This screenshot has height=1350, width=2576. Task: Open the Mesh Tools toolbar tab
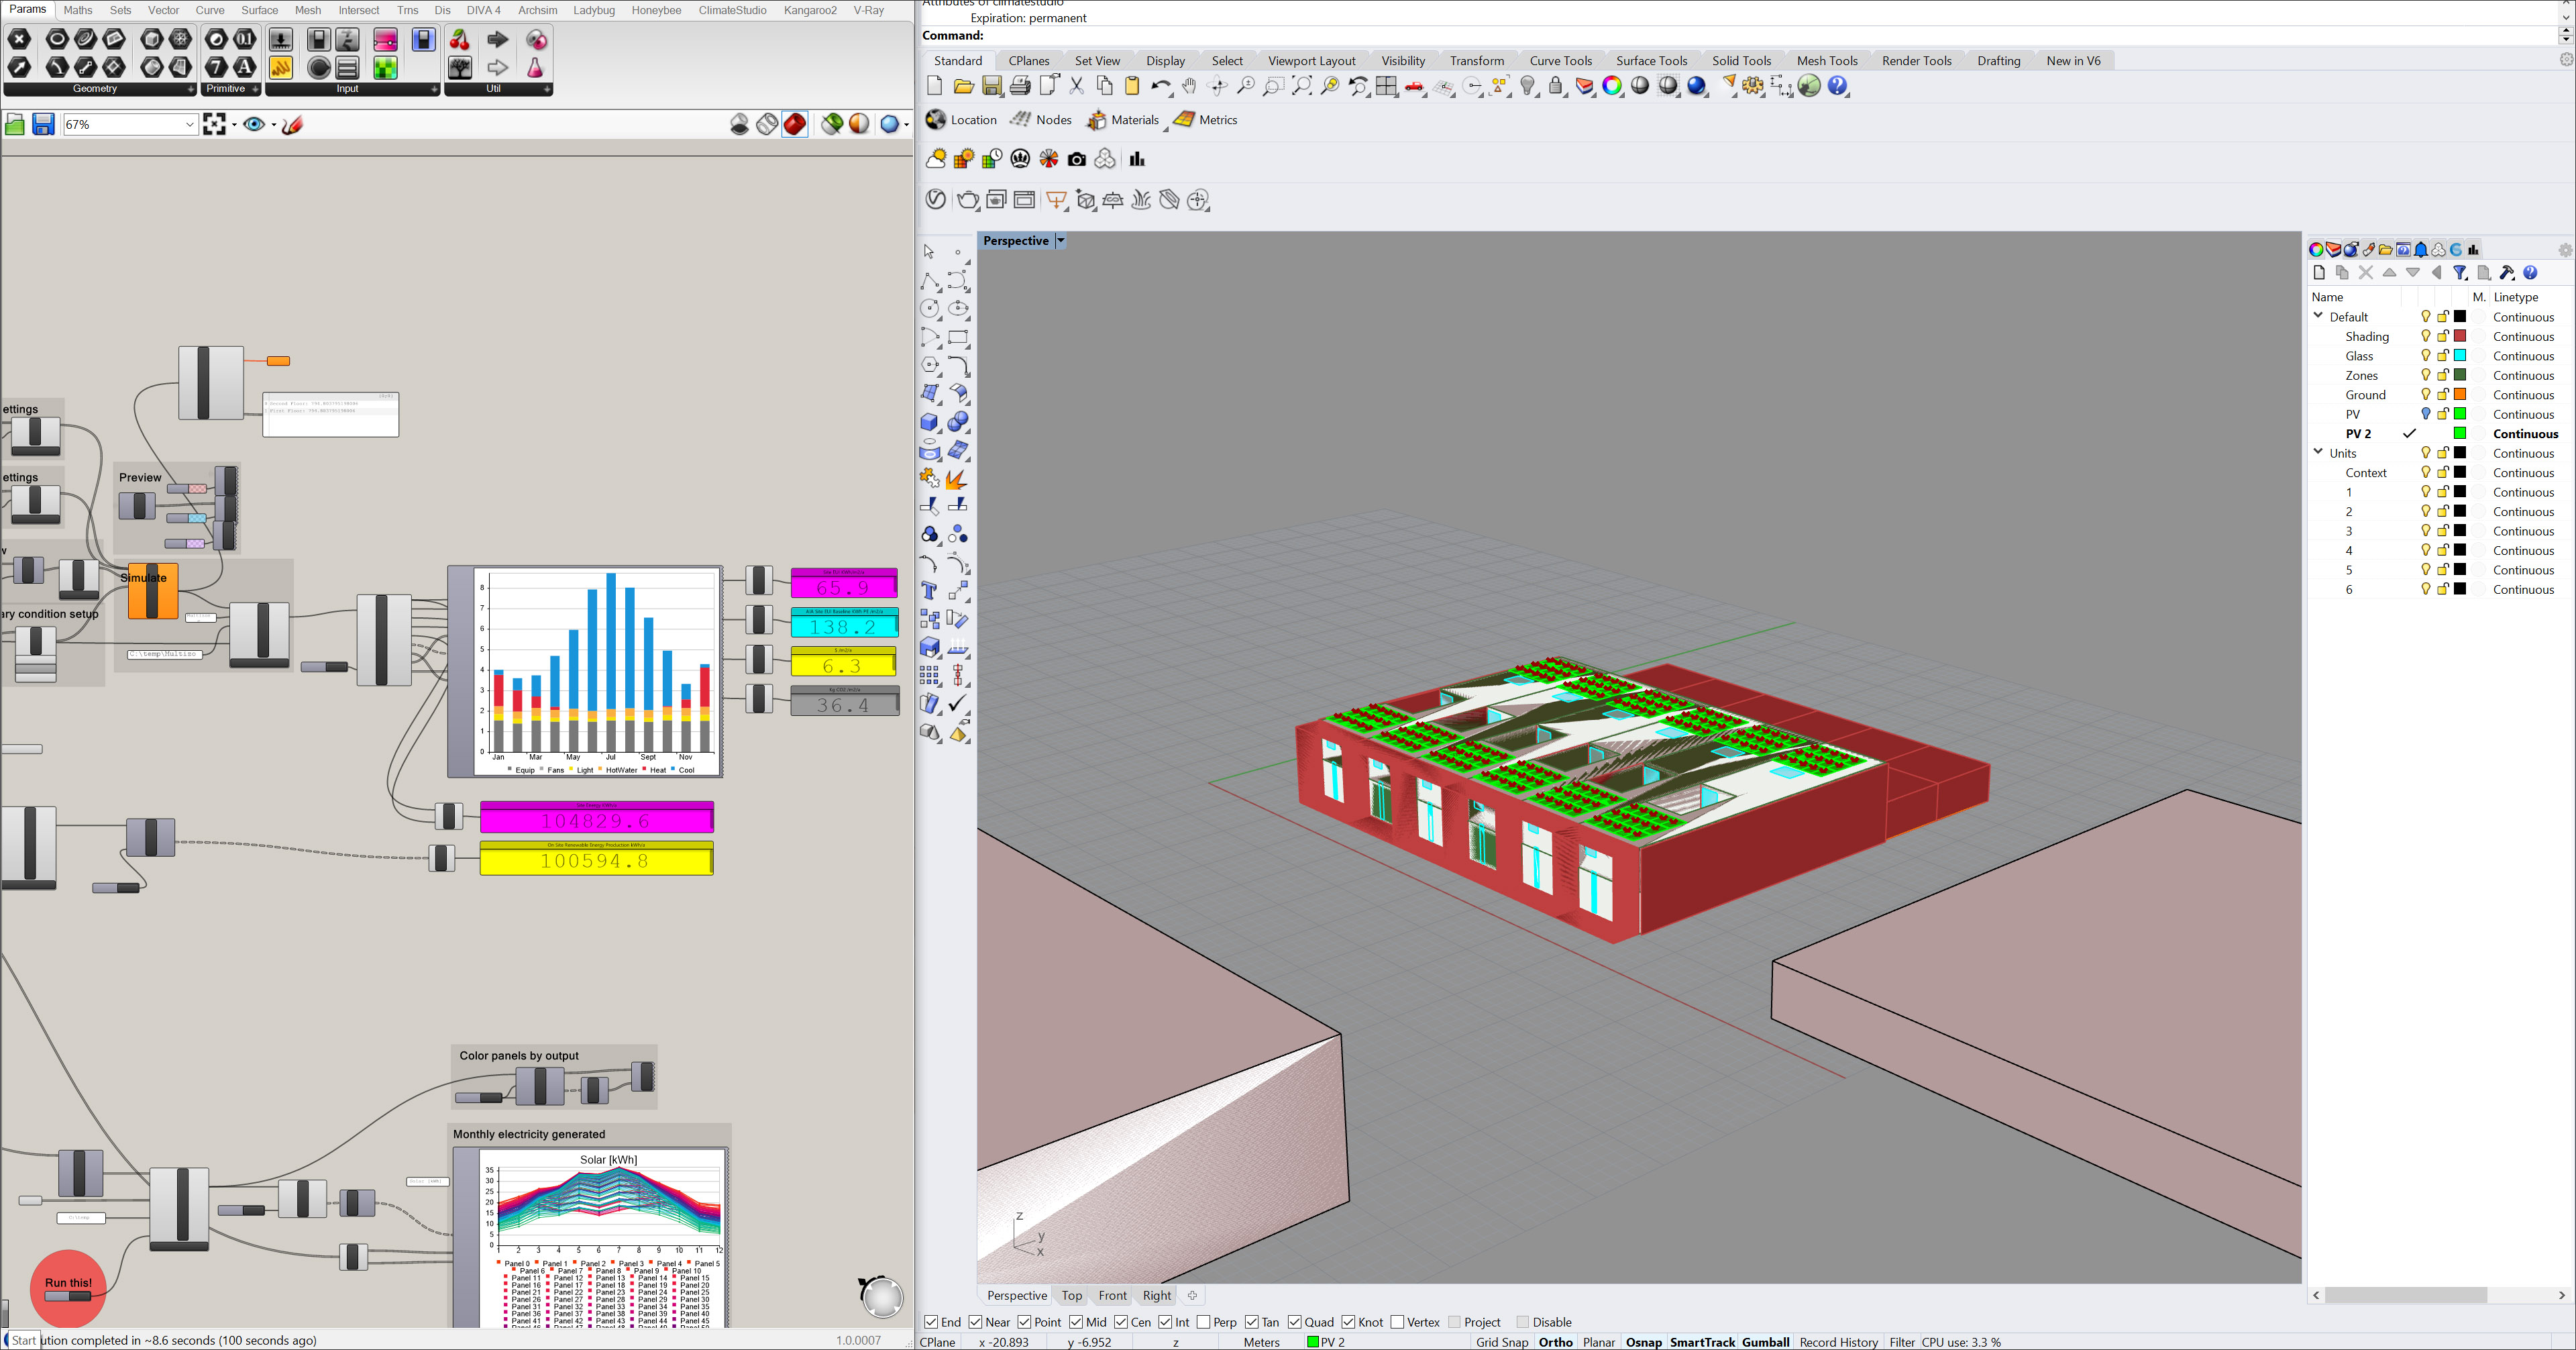[1827, 61]
